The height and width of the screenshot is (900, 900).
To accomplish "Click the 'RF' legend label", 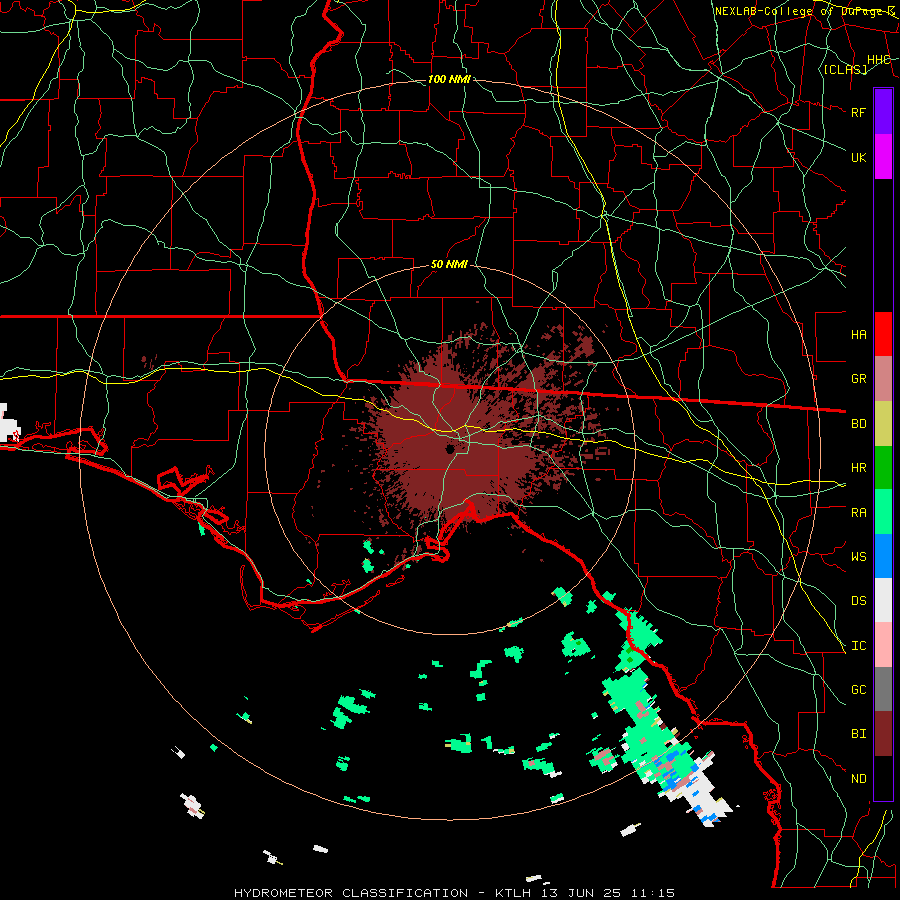I will pyautogui.click(x=858, y=112).
